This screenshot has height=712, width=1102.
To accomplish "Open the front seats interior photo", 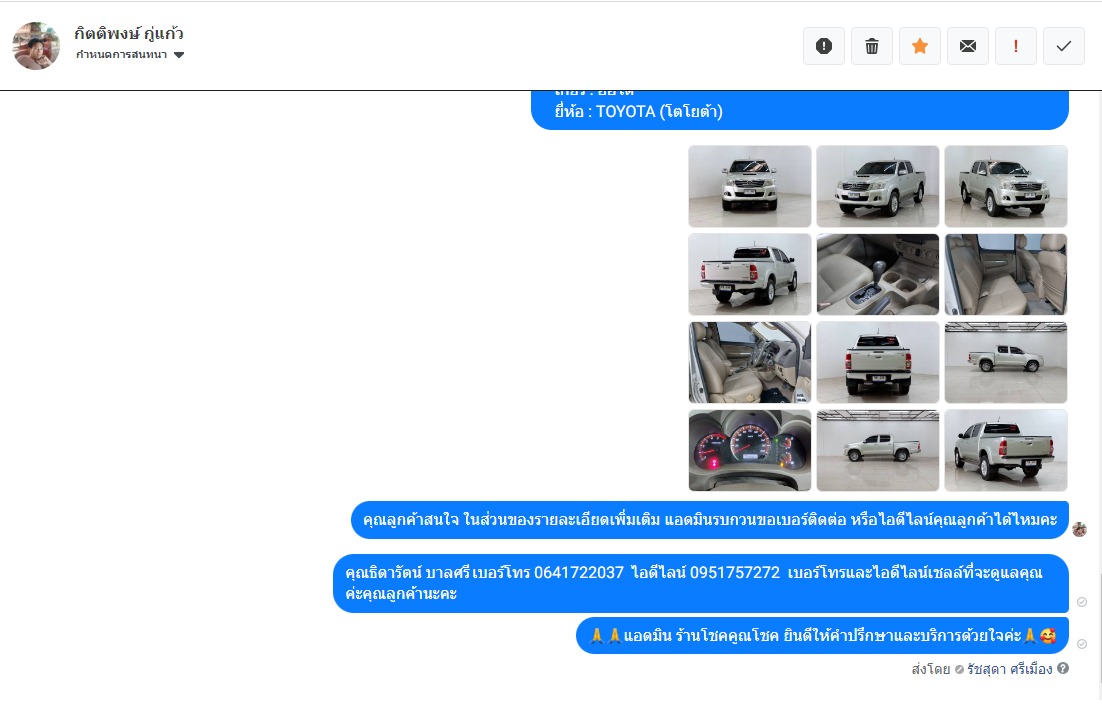I will 750,363.
